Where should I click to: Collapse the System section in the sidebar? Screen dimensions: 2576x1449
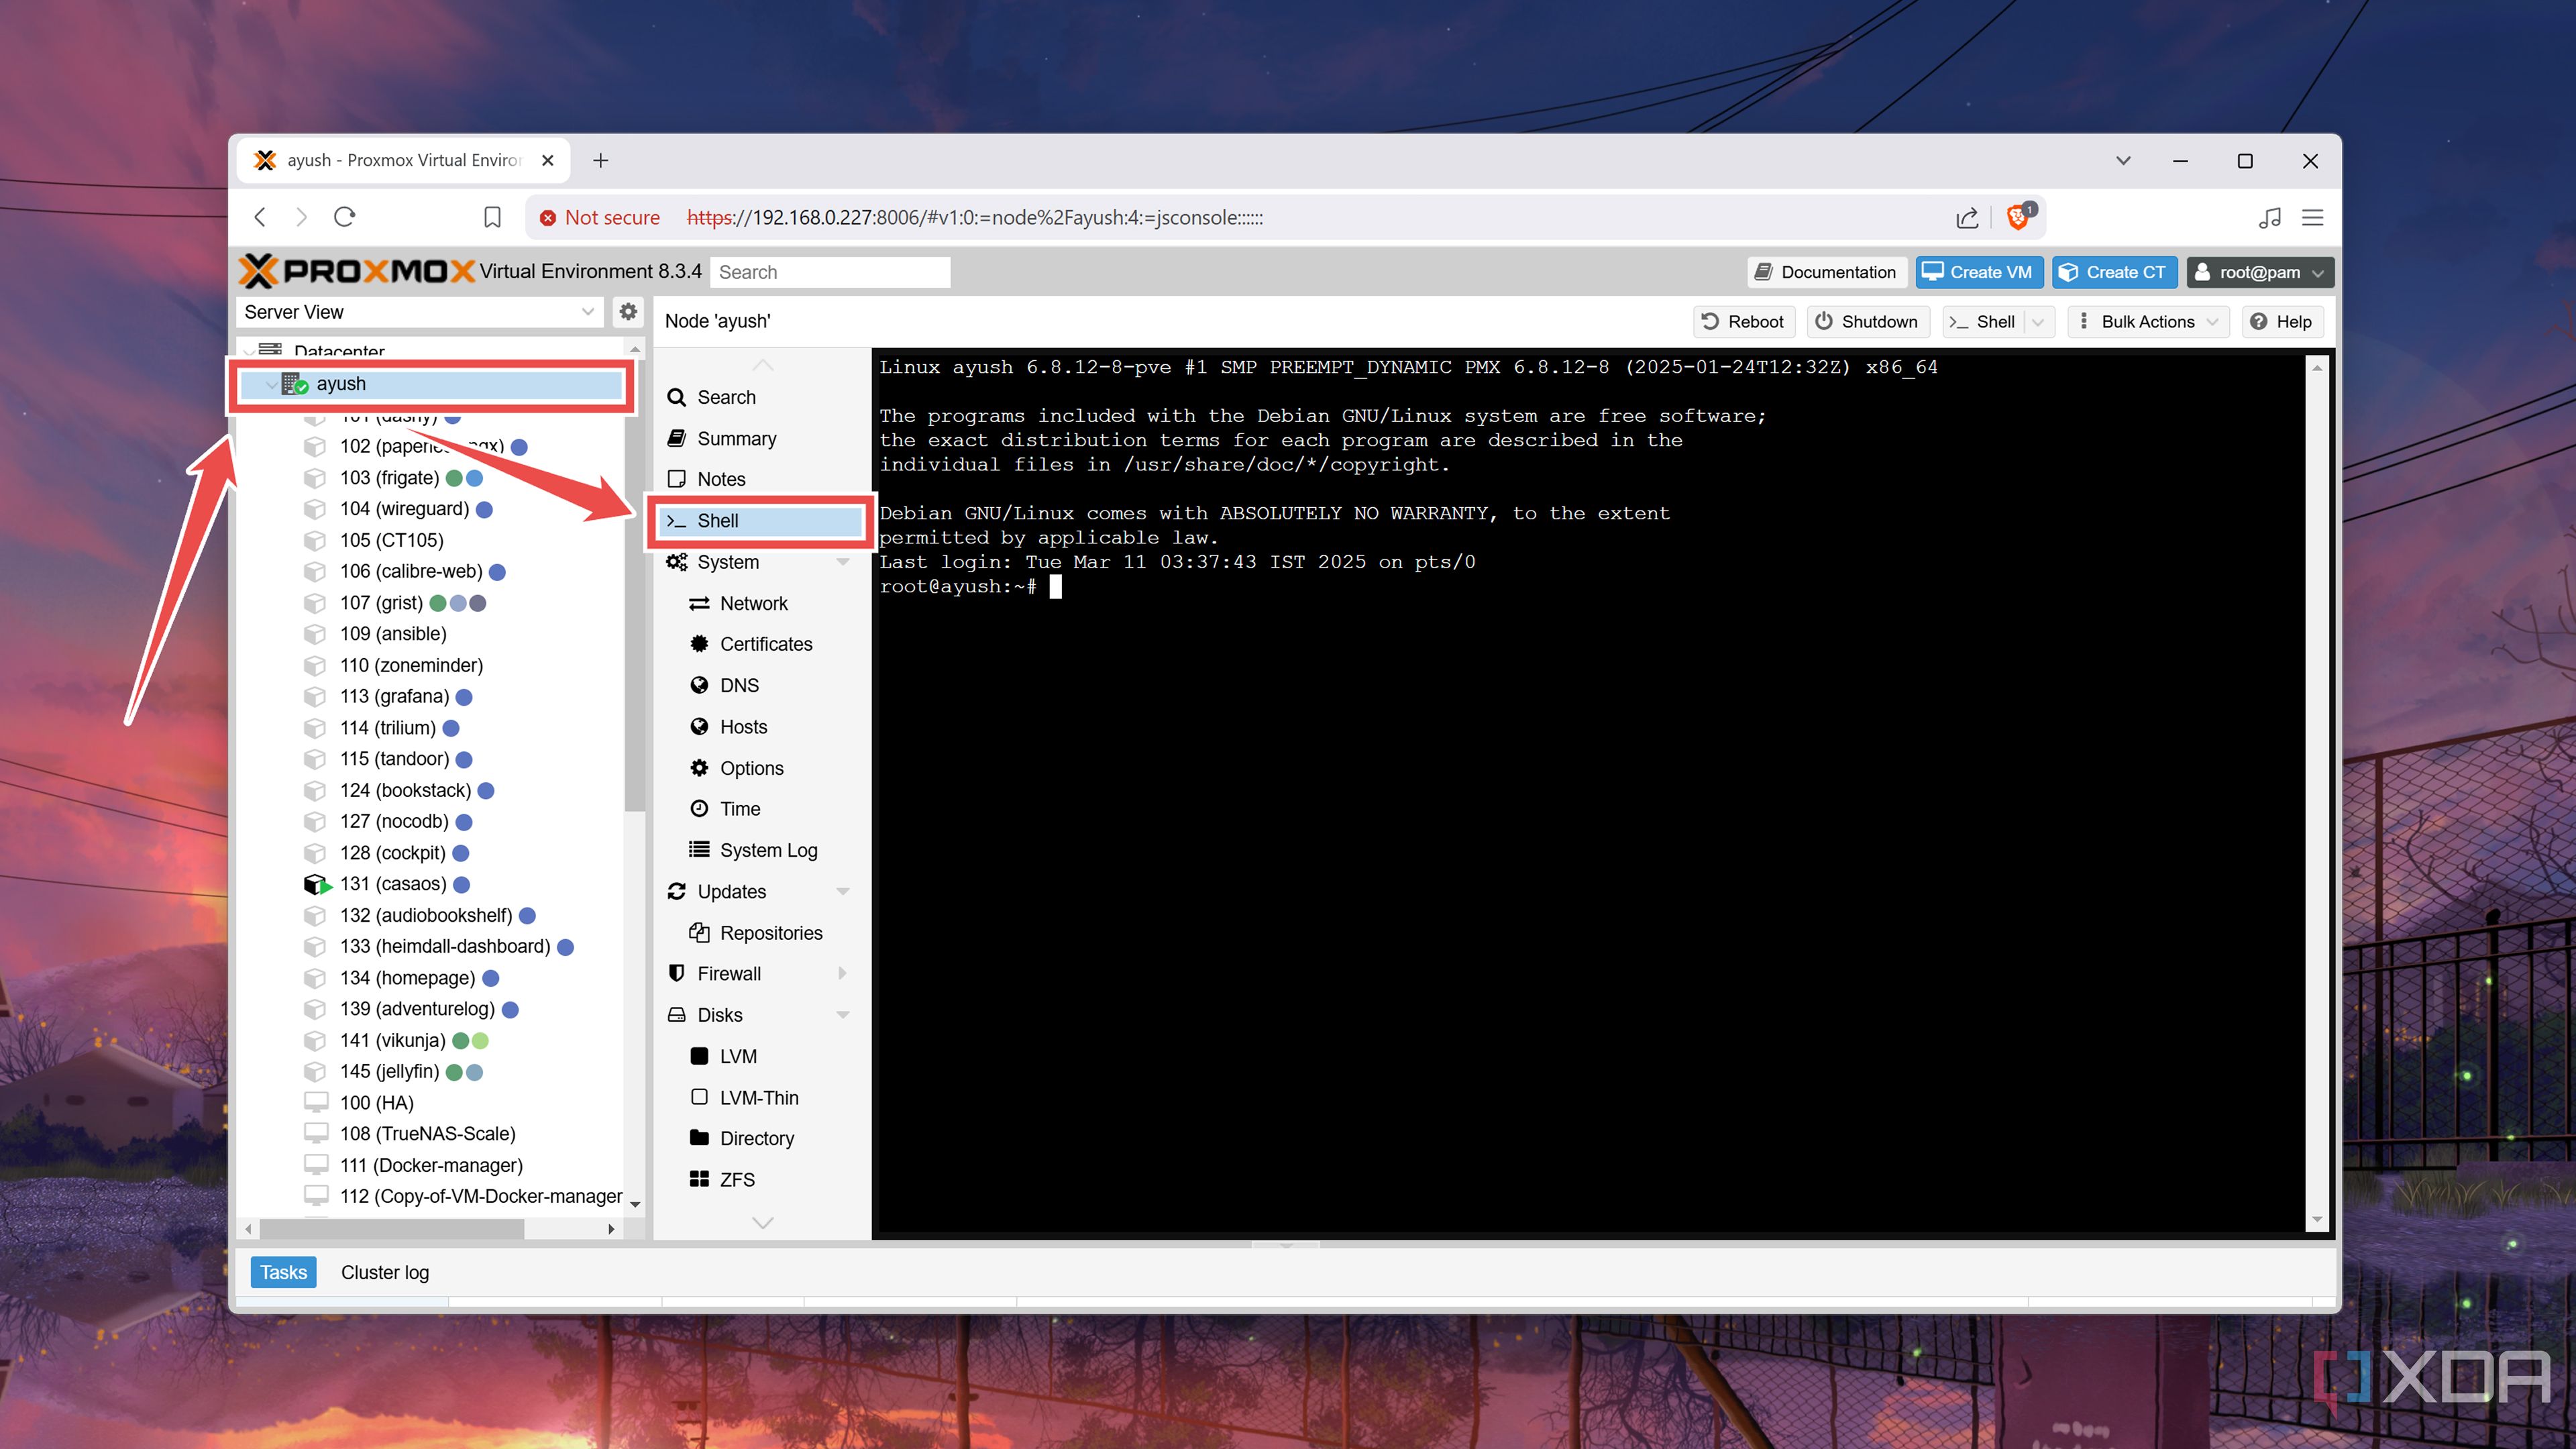(x=843, y=562)
